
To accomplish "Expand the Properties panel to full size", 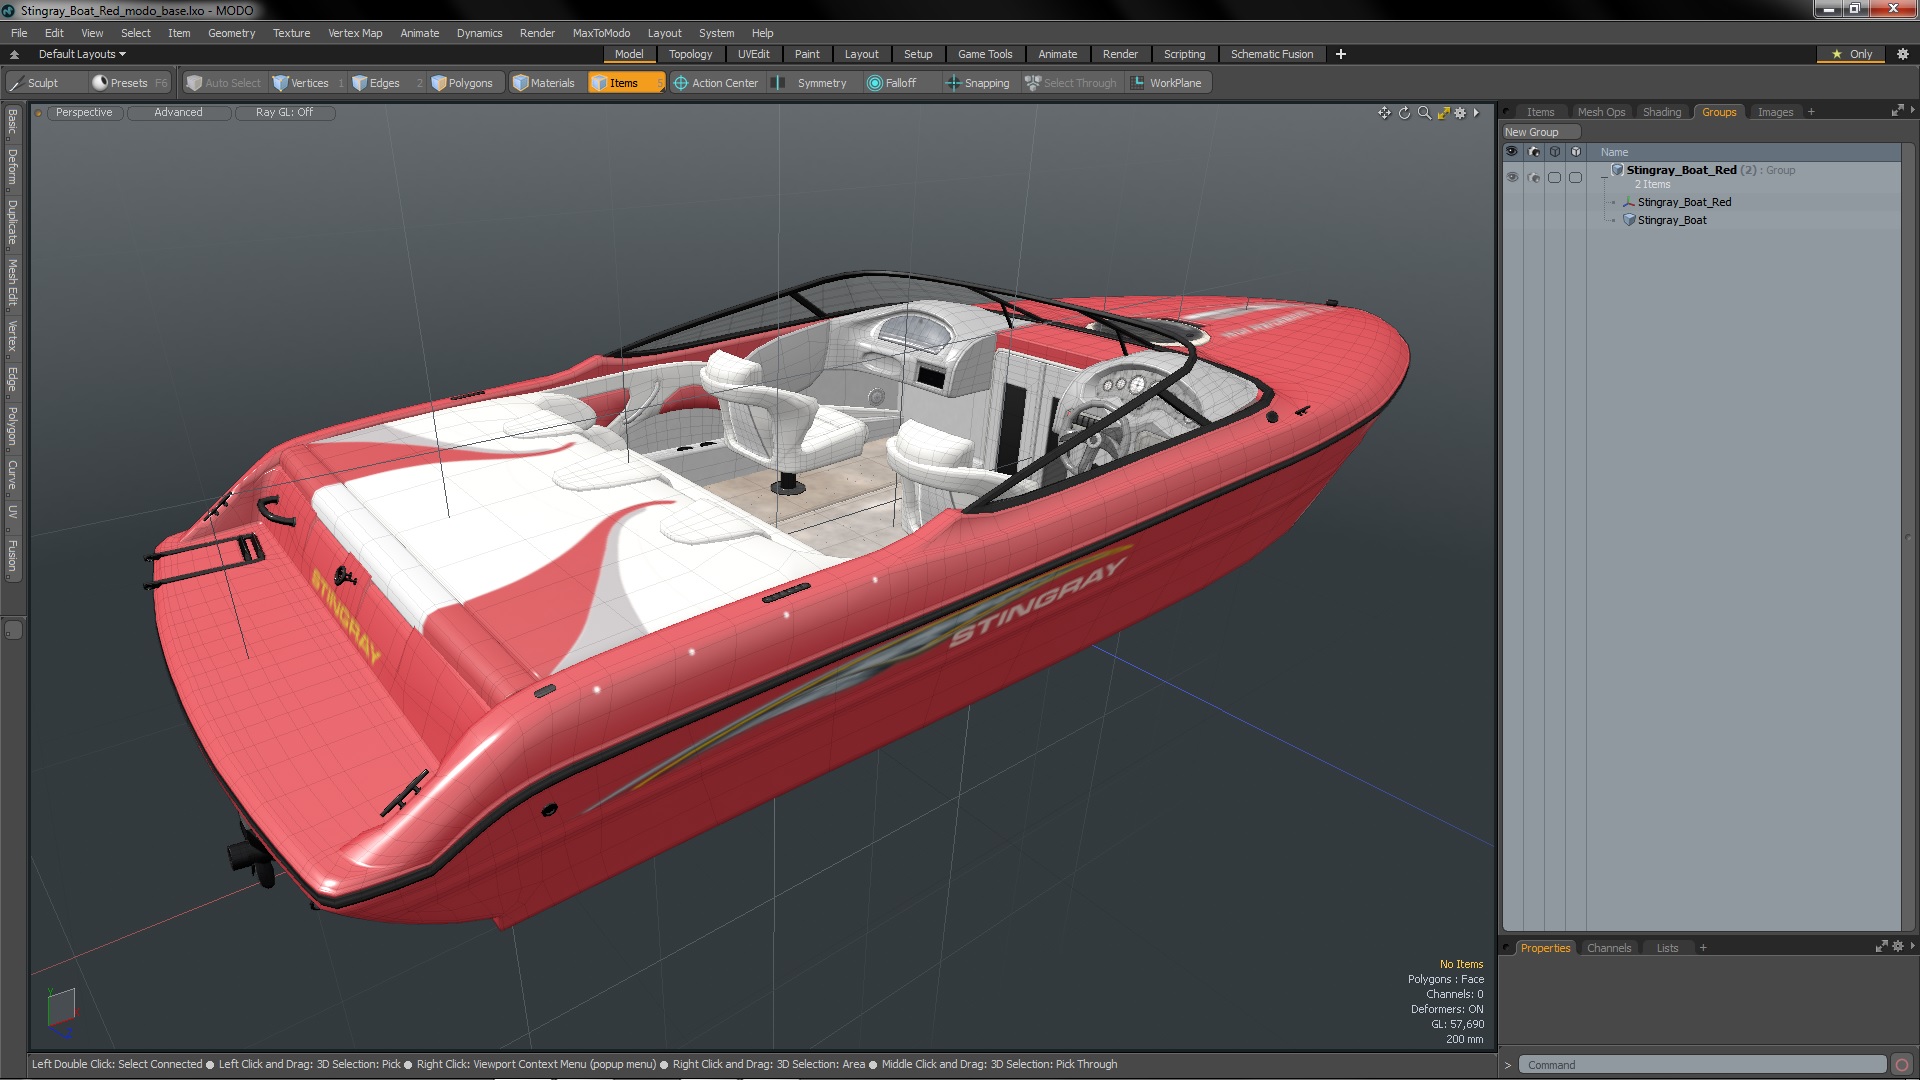I will (1881, 946).
